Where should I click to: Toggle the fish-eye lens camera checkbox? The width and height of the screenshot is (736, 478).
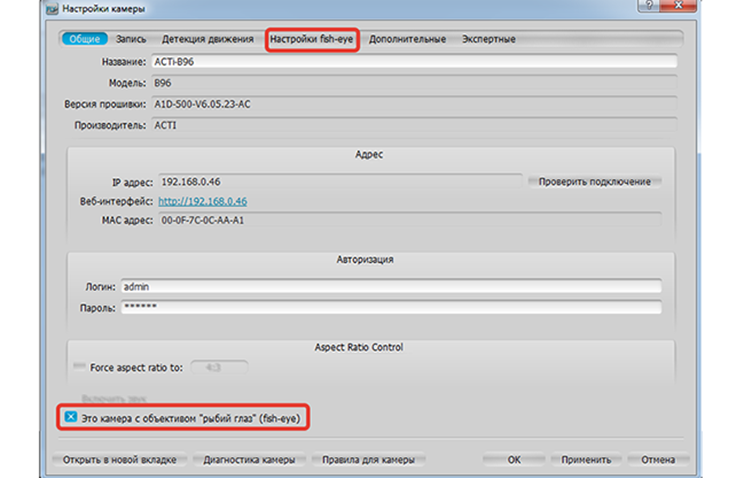tap(71, 417)
